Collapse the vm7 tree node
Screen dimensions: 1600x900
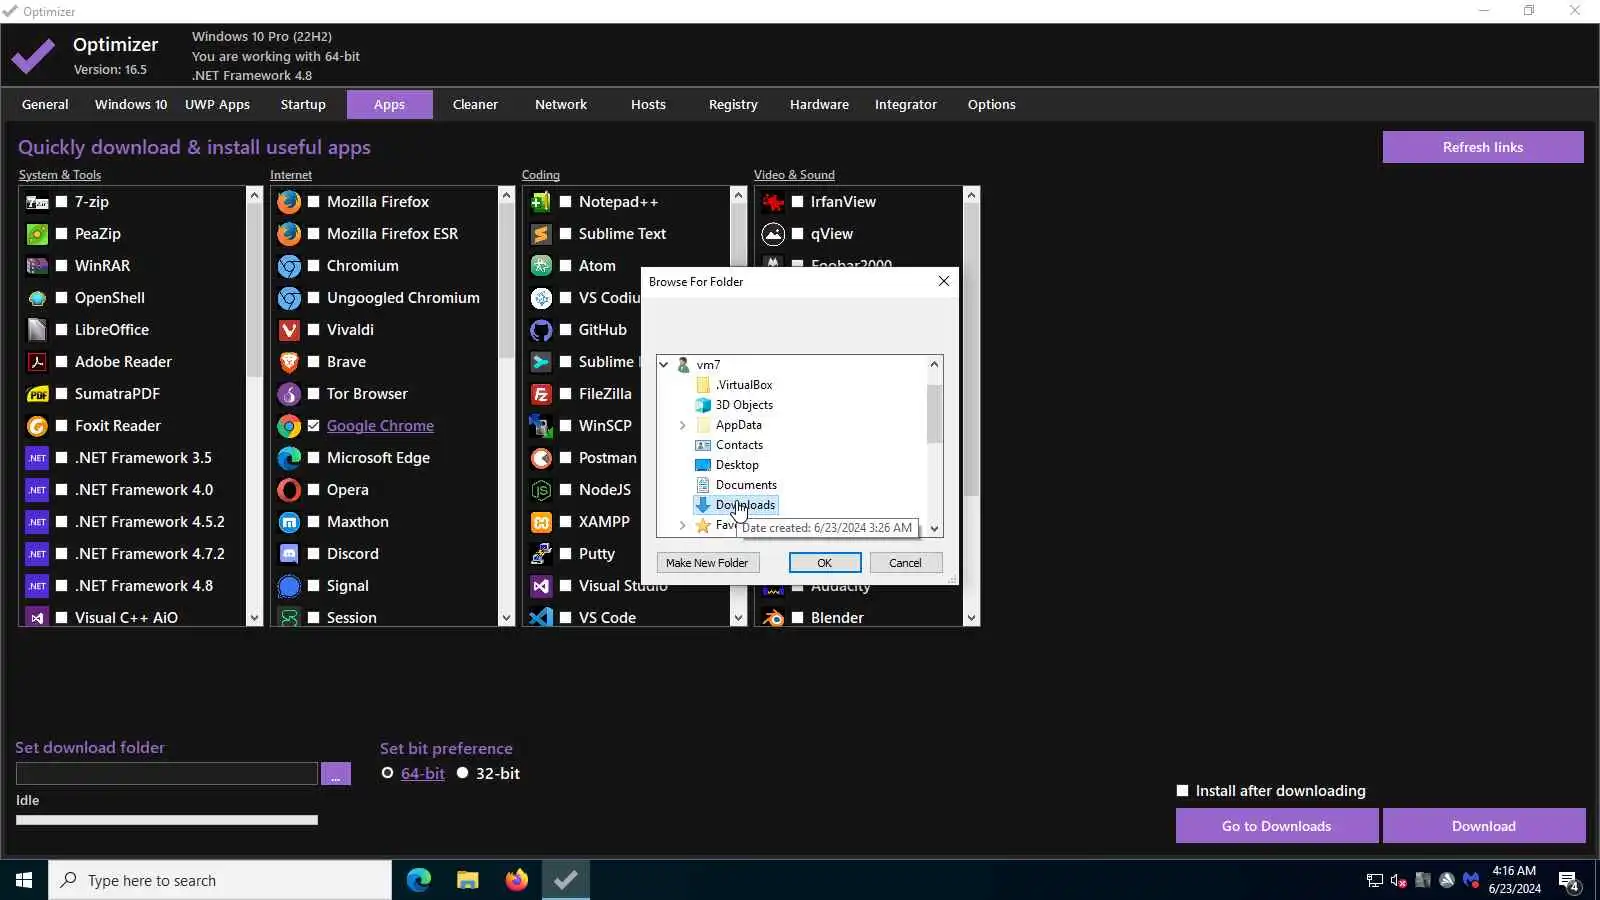(664, 365)
